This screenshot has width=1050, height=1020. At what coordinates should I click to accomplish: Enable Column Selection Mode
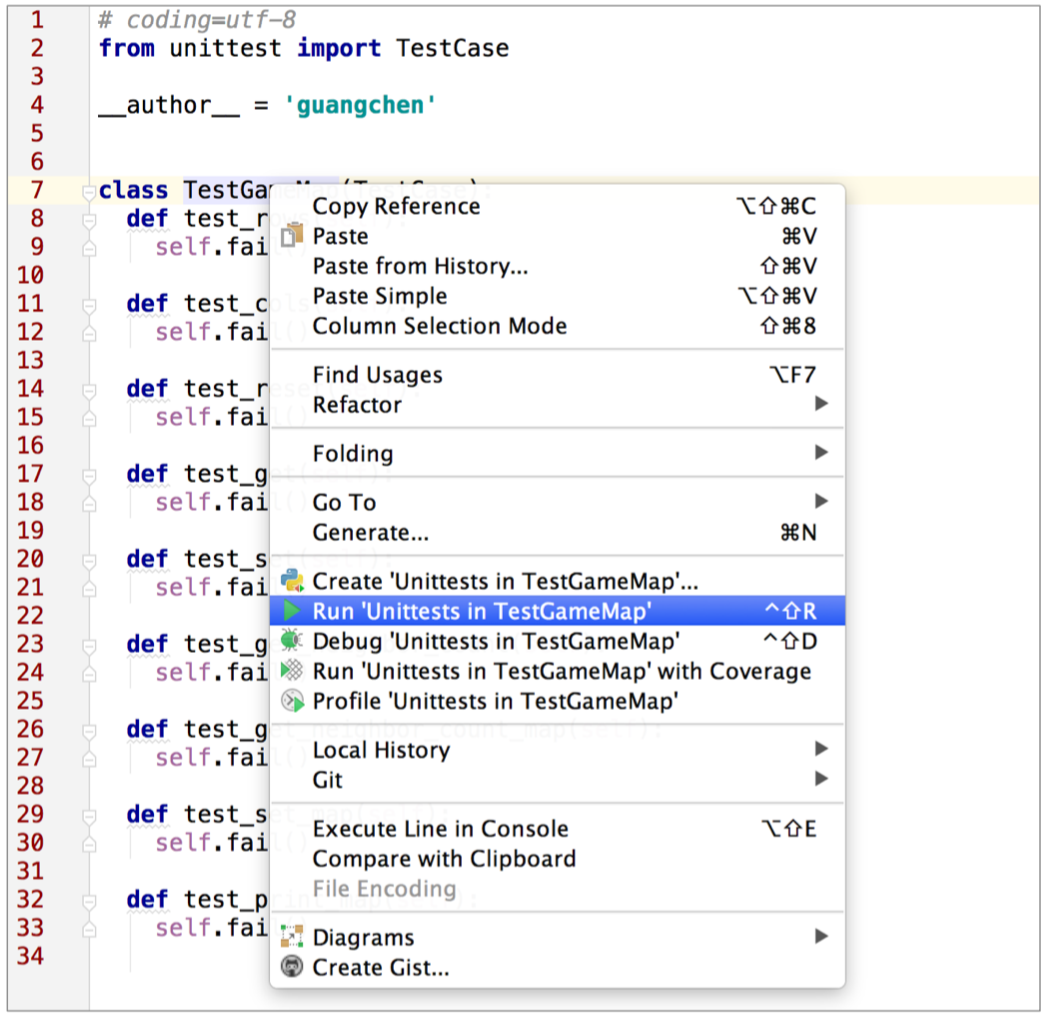pyautogui.click(x=557, y=326)
